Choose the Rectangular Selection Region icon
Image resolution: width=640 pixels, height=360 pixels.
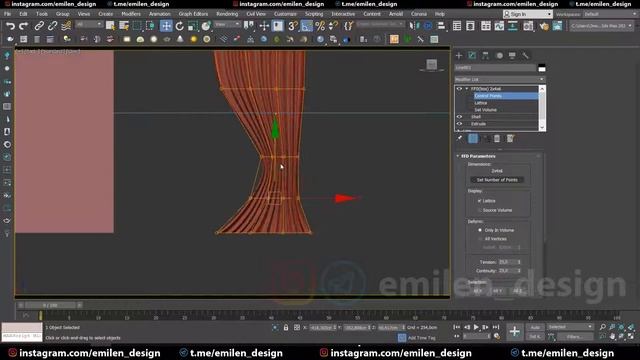click(137, 26)
